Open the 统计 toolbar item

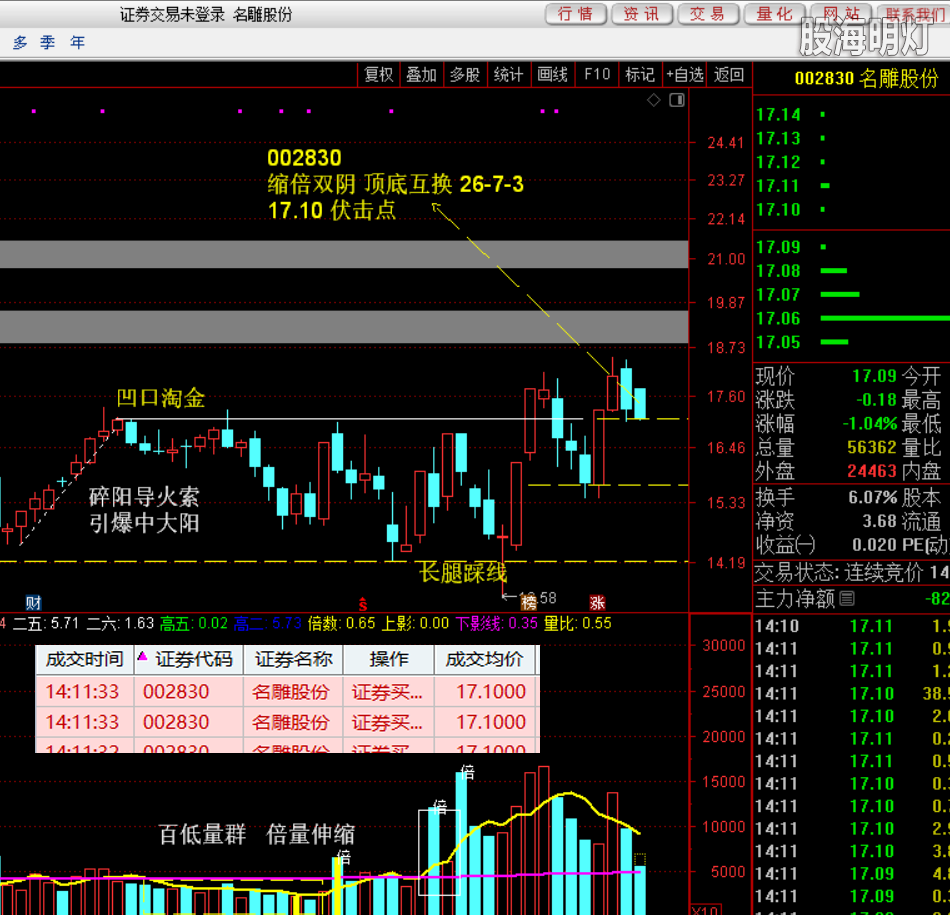[x=508, y=75]
